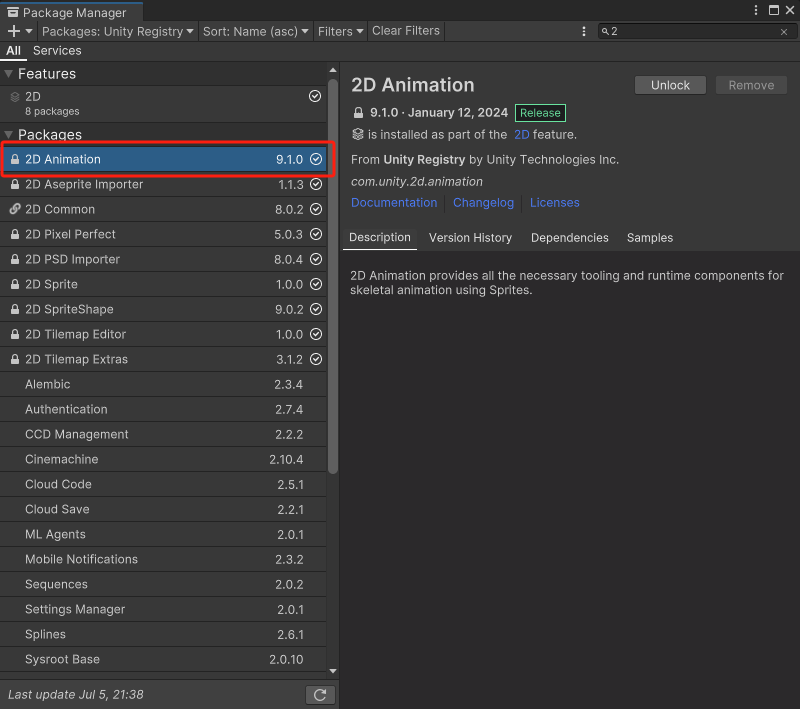Viewport: 800px width, 709px height.
Task: Select the Sequences package
Action: (163, 584)
